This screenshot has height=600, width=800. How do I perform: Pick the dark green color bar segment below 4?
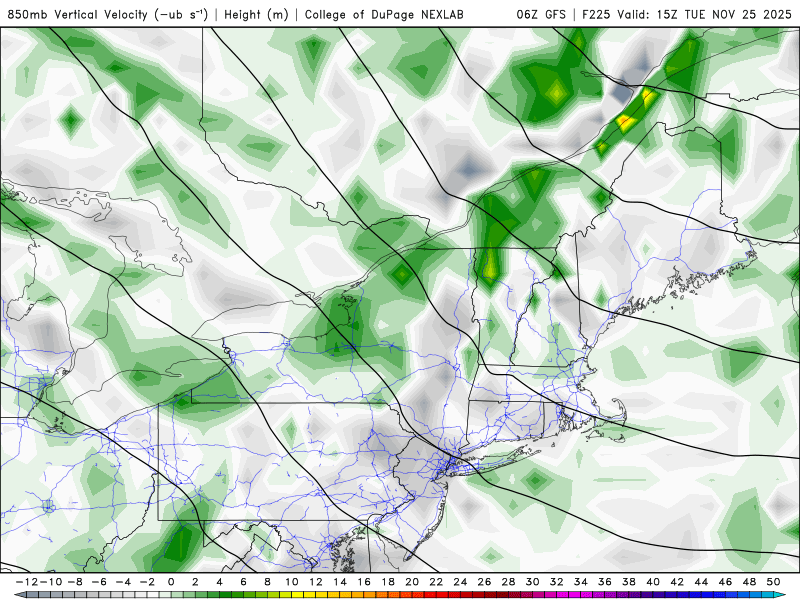[x=226, y=595]
